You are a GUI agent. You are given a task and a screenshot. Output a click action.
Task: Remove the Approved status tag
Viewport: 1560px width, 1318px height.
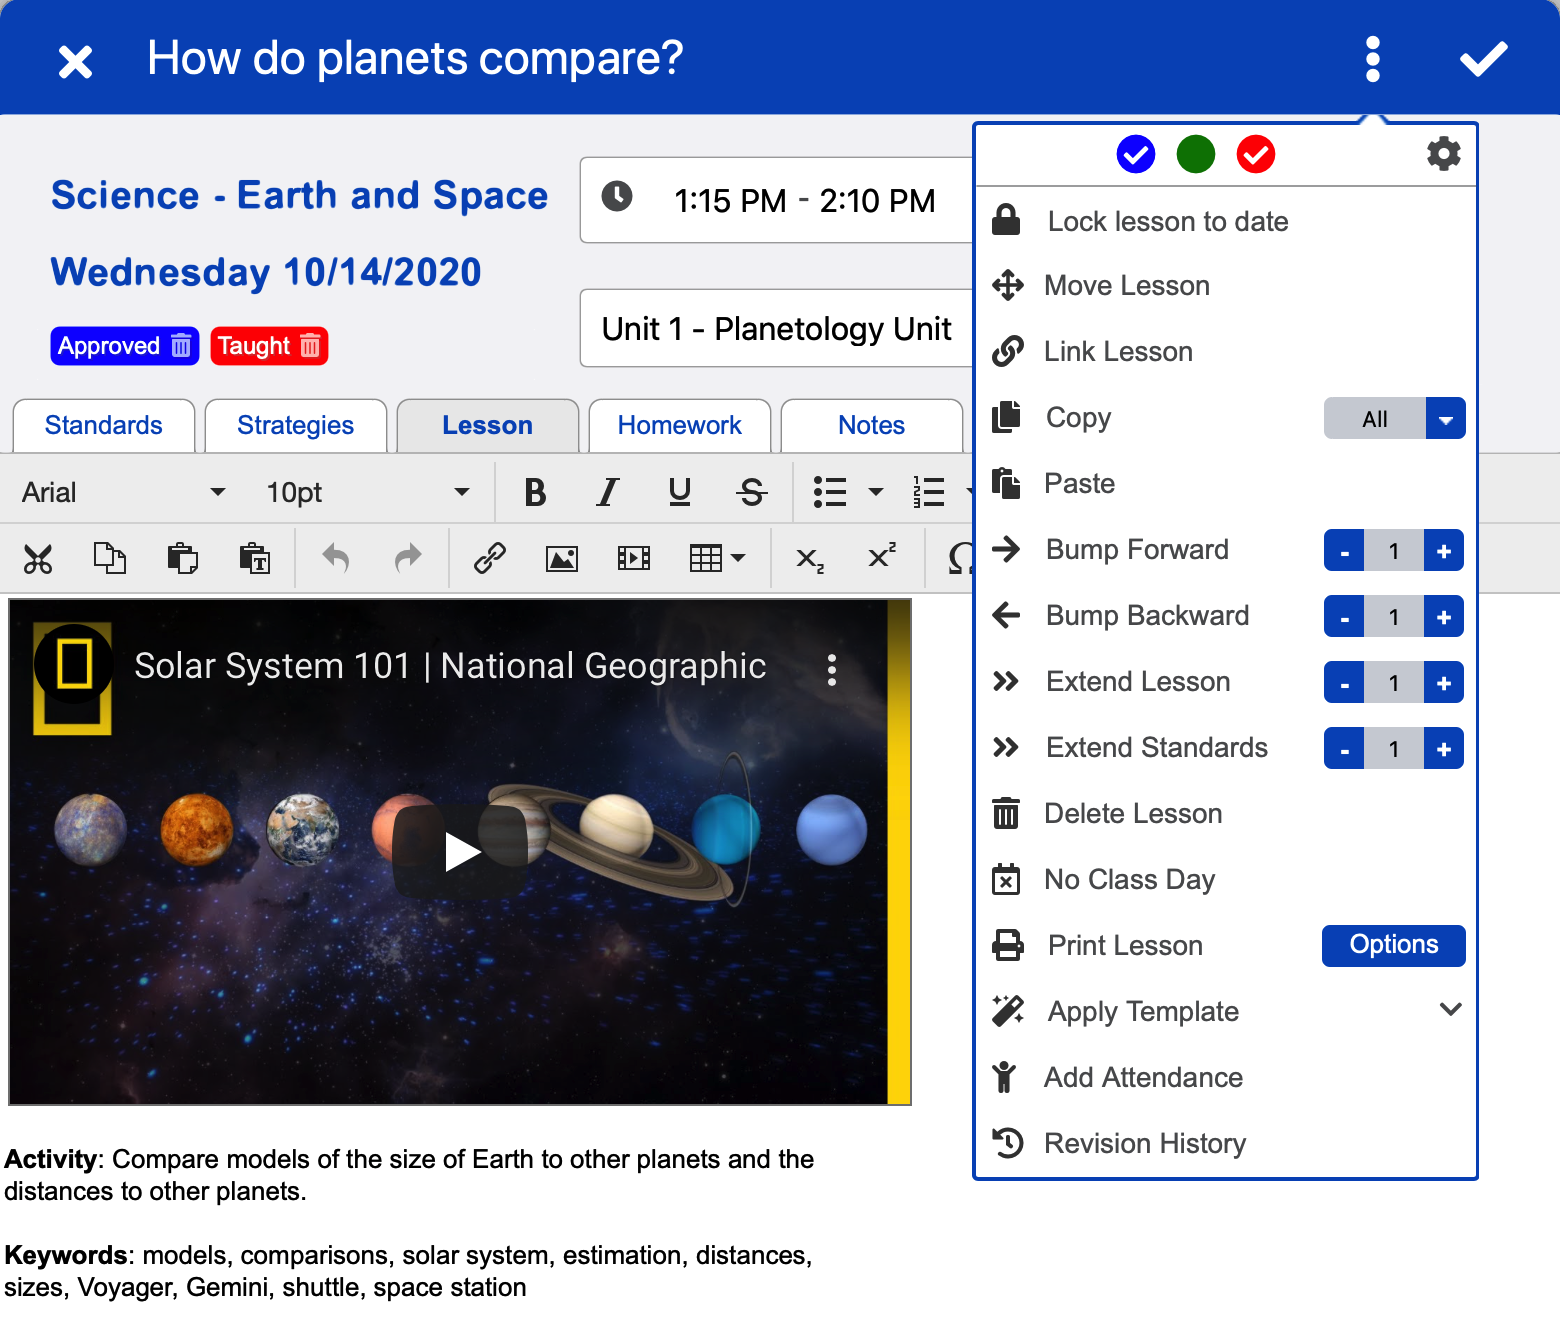pos(181,346)
